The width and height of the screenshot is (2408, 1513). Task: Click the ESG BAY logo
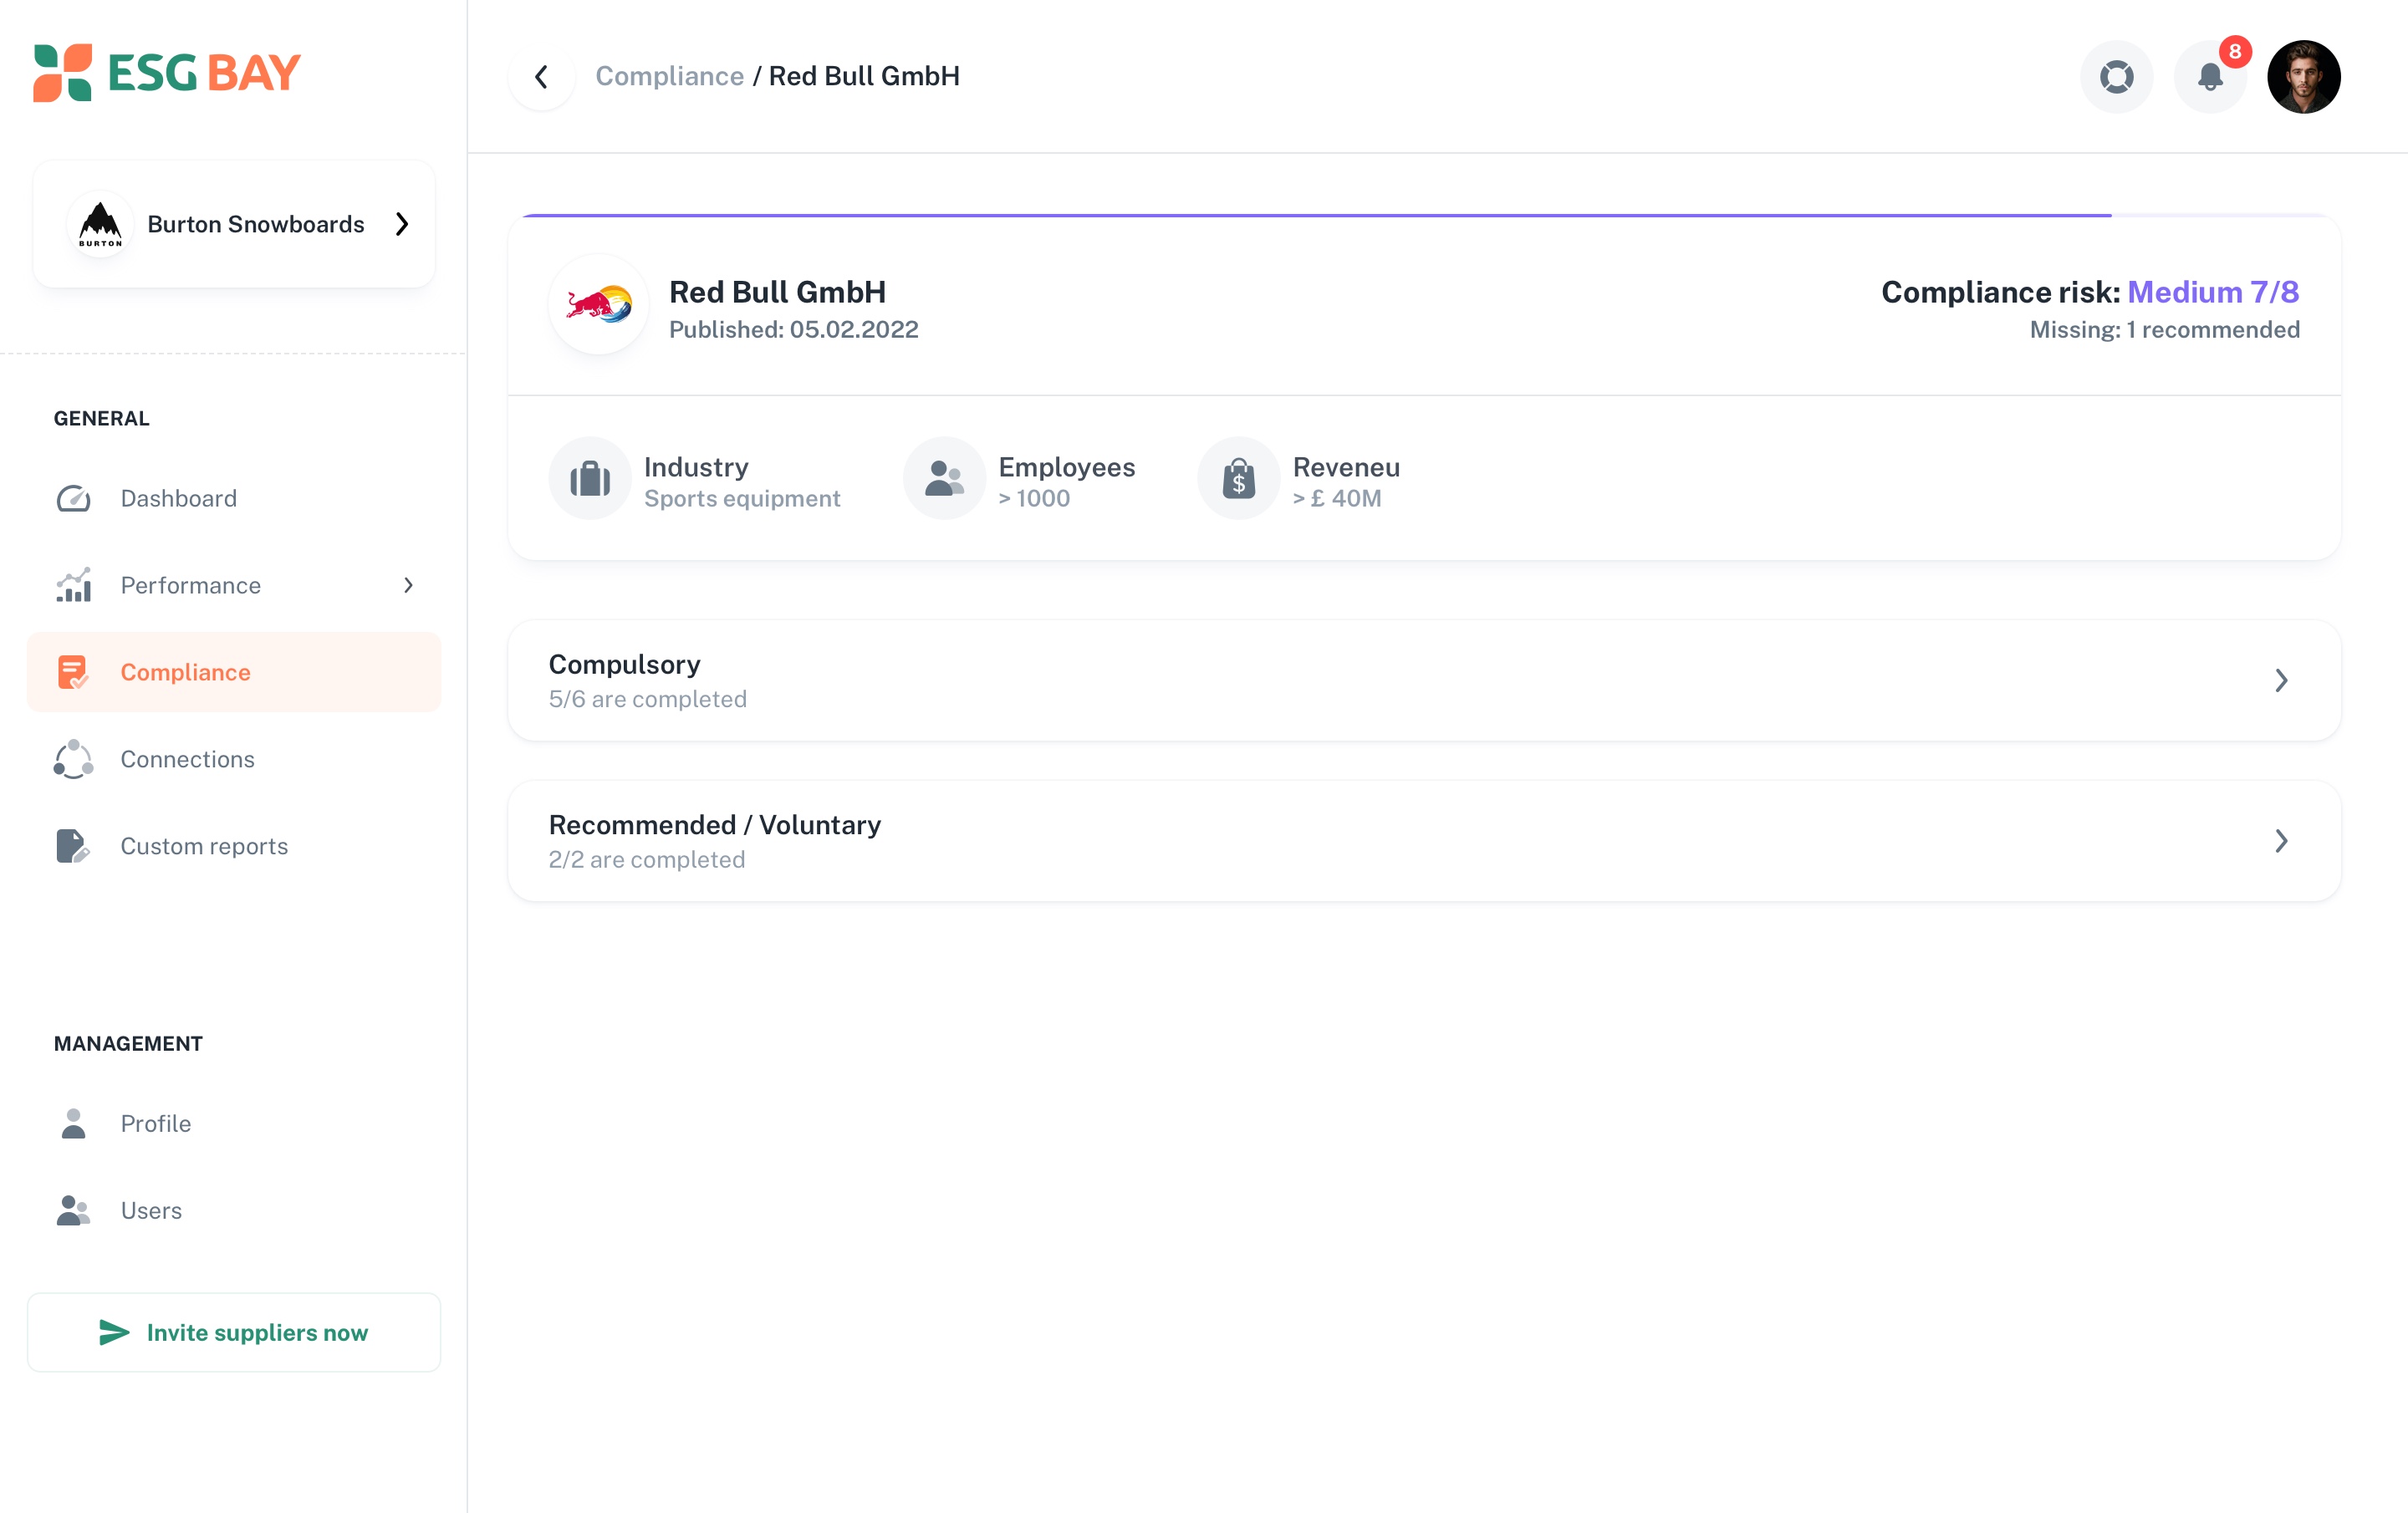tap(167, 72)
